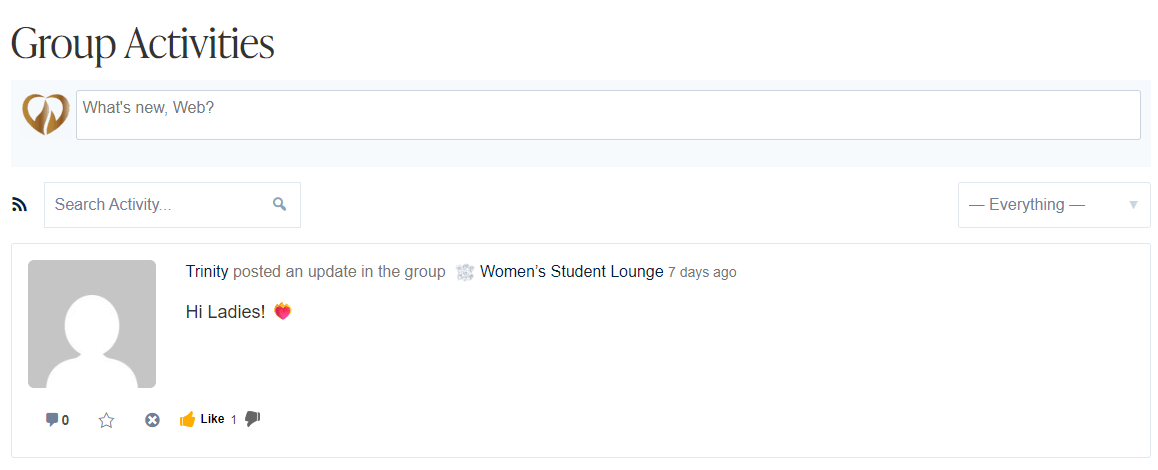Click the orange thumbs-up Like icon
Screen dimensions: 1158x470
click(x=187, y=419)
